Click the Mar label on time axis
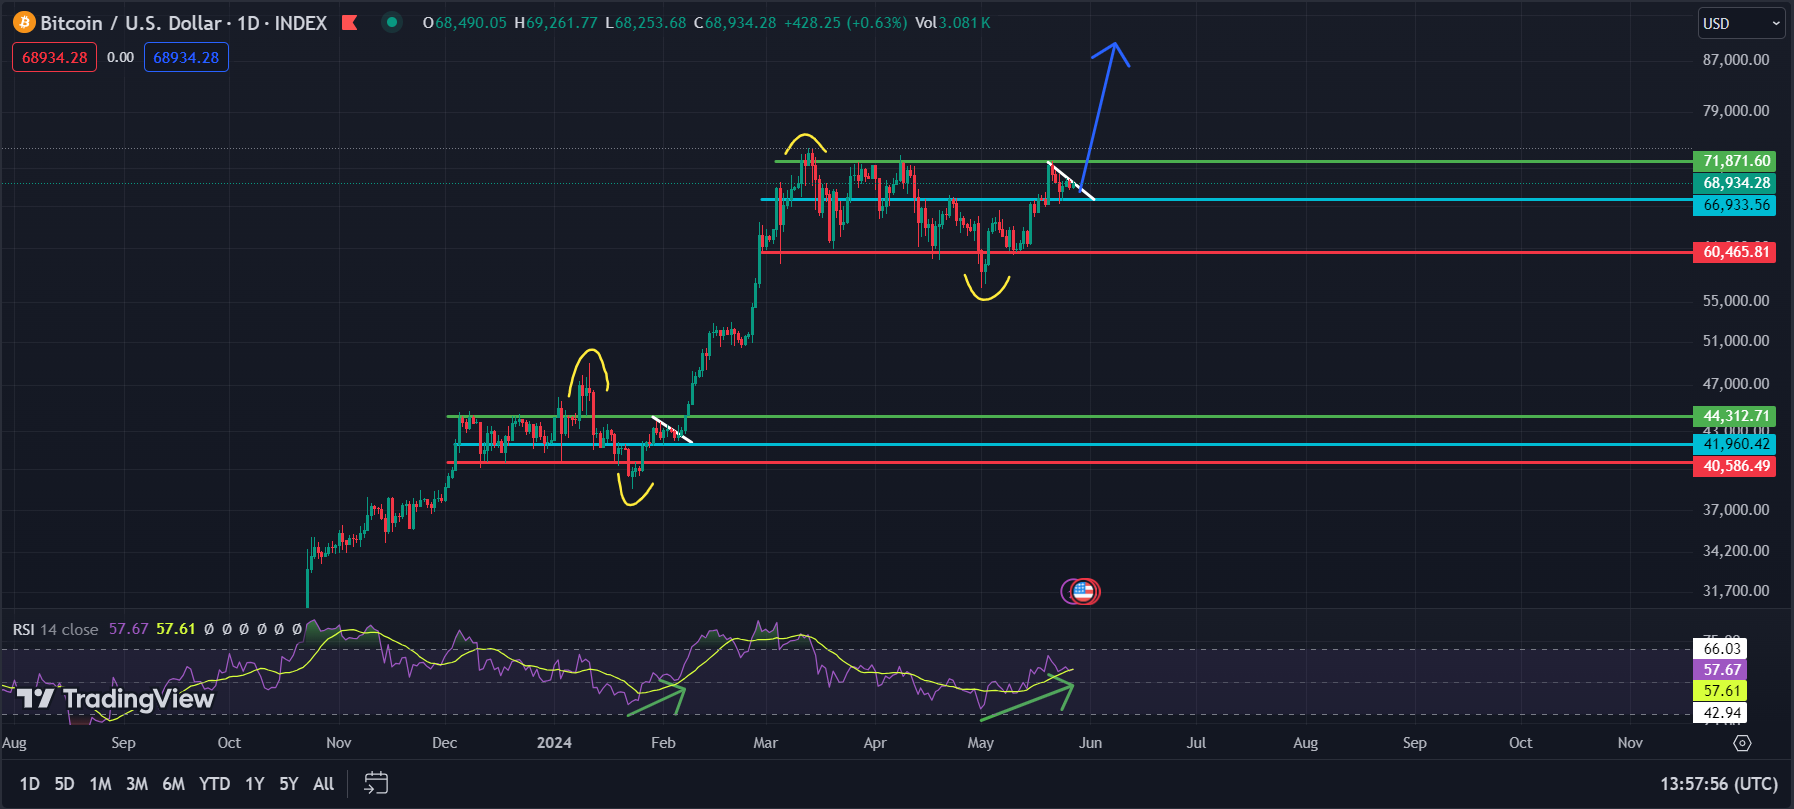This screenshot has width=1794, height=809. tap(765, 743)
